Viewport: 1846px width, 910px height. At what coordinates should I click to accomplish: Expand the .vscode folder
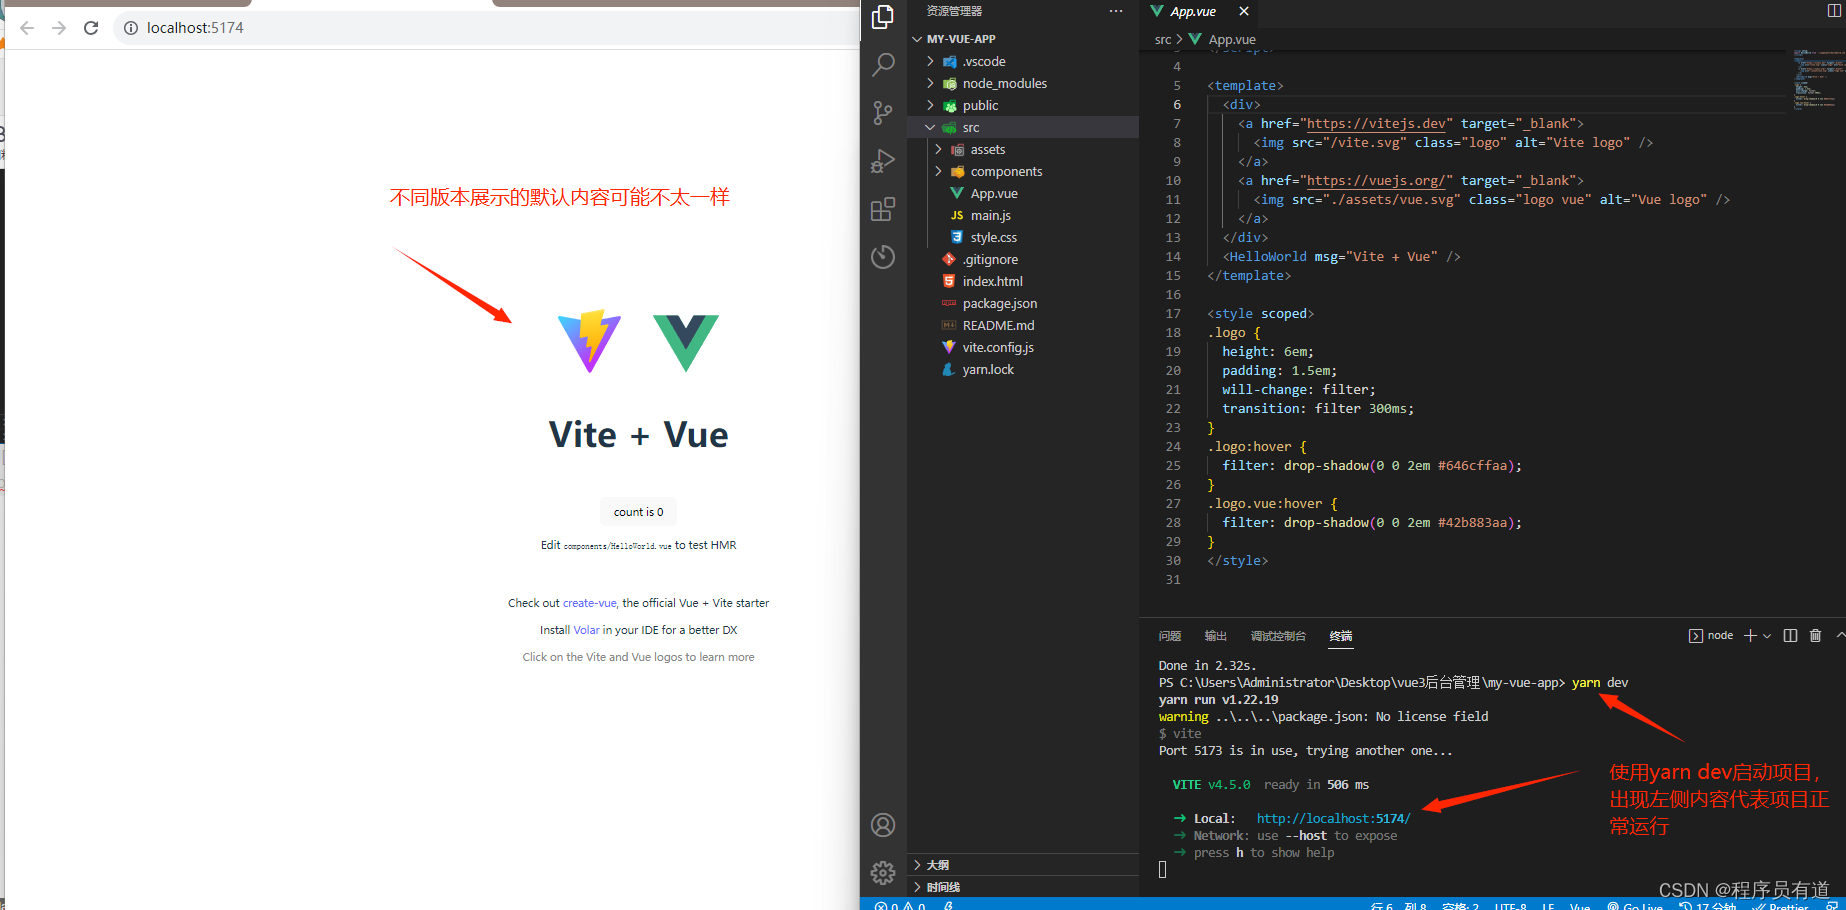(930, 61)
